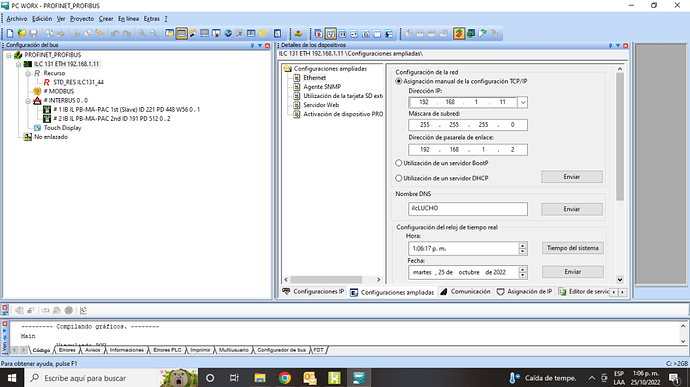Click the Undo arrow toolbar icon
This screenshot has height=387, width=690.
[x=115, y=33]
